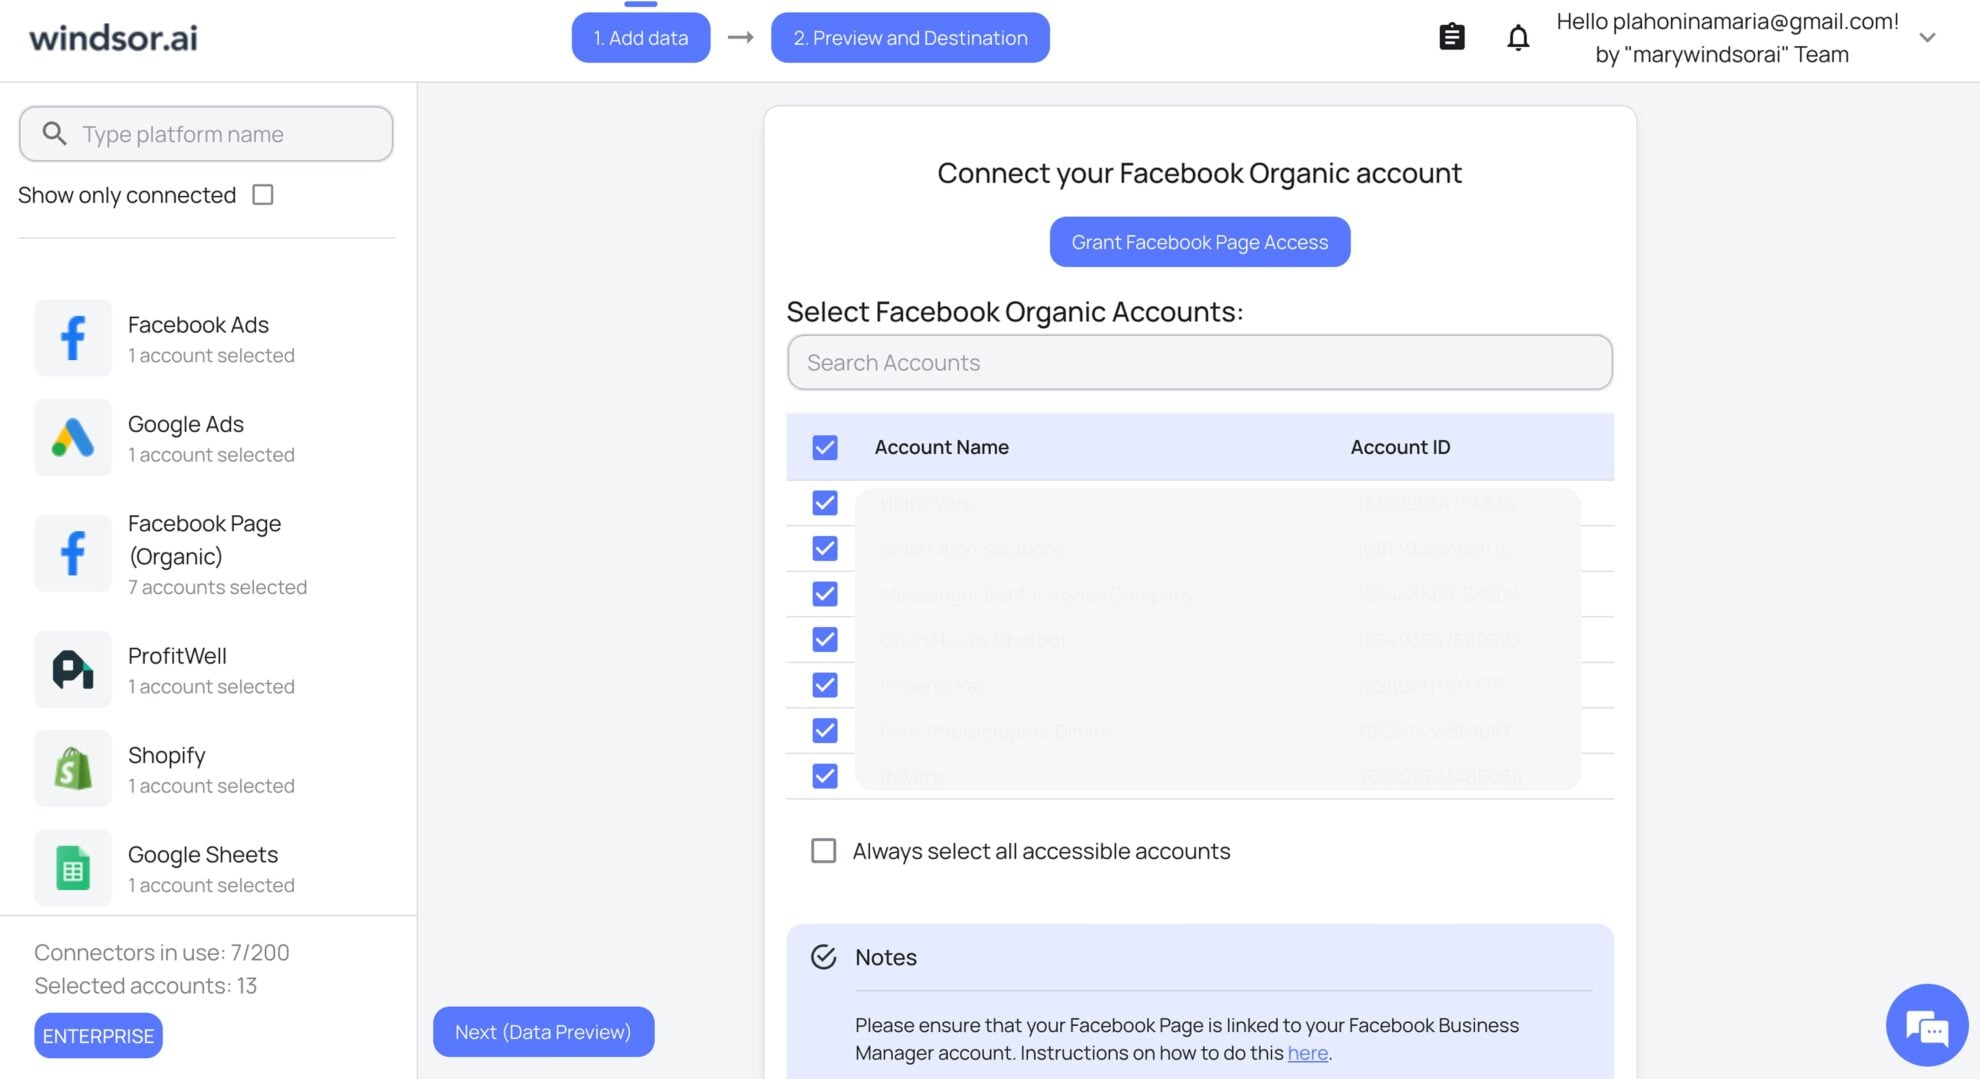Screen dimensions: 1980x1079
Task: Select the Facebook Page (Organic) connector icon
Action: (x=73, y=553)
